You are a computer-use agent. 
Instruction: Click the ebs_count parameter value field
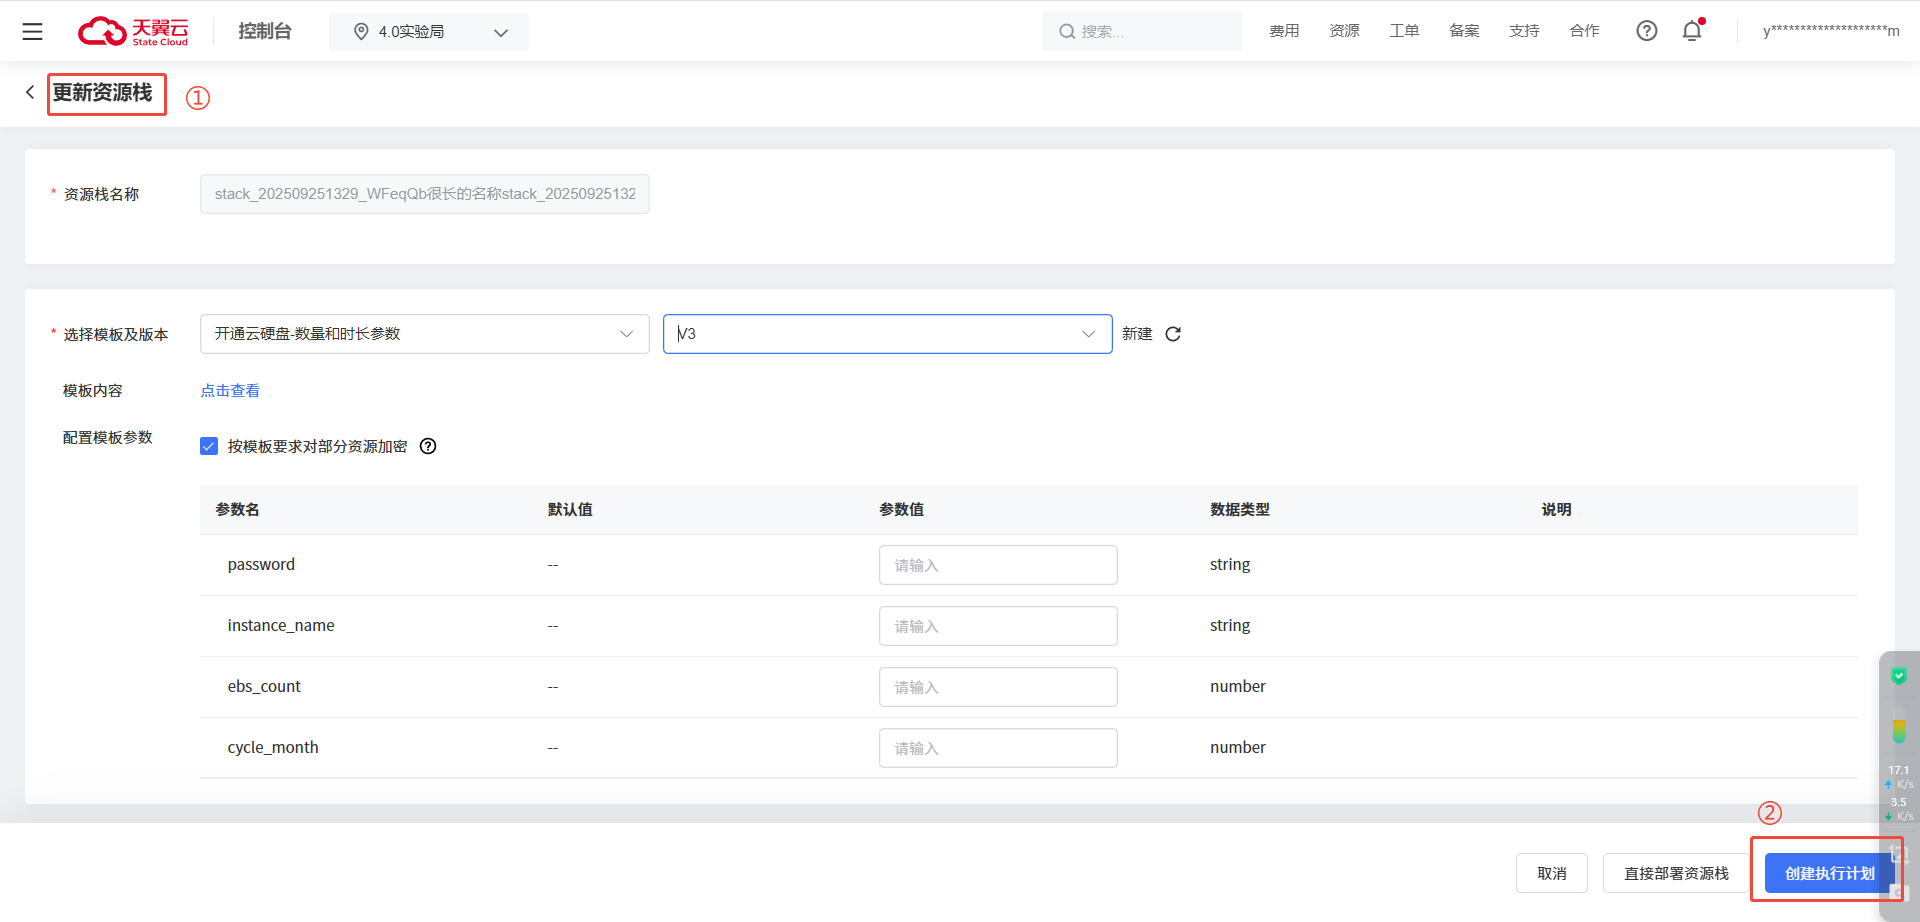pyautogui.click(x=997, y=687)
